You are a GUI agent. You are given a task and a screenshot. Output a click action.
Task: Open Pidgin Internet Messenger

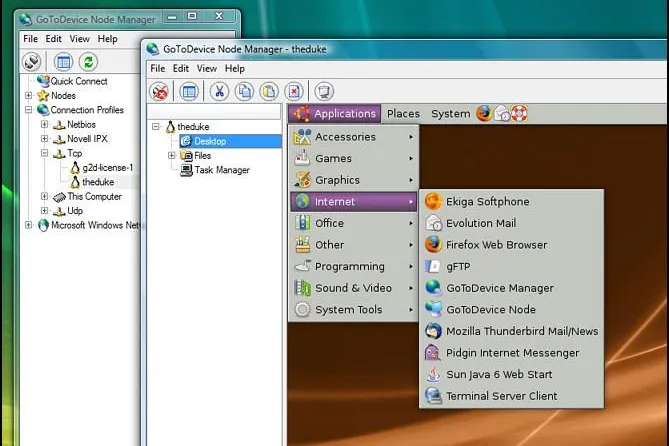coord(511,353)
